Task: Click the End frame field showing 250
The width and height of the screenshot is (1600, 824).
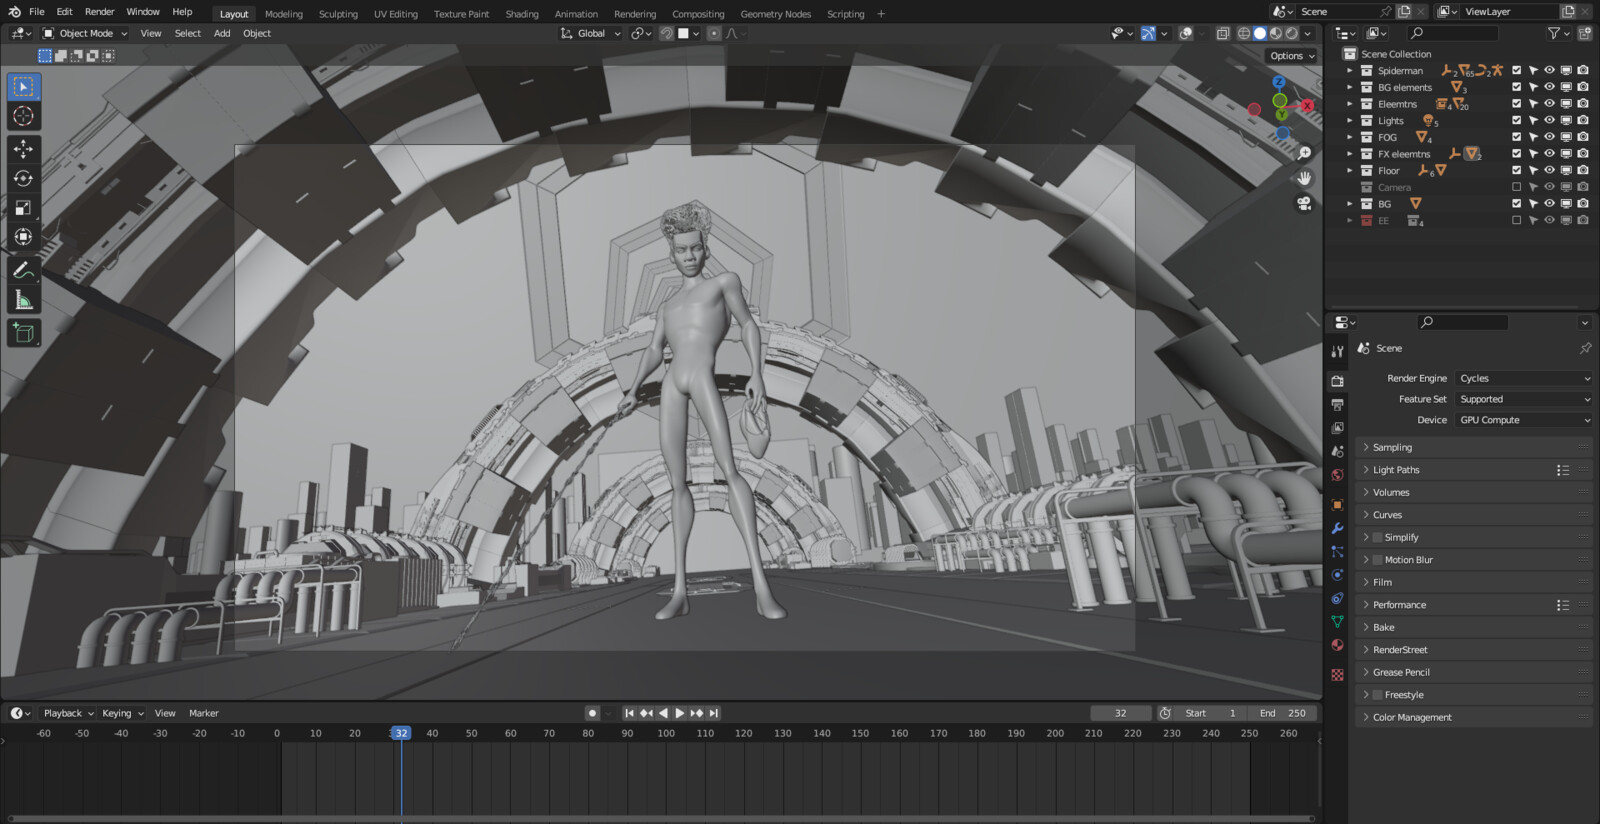Action: point(1282,713)
